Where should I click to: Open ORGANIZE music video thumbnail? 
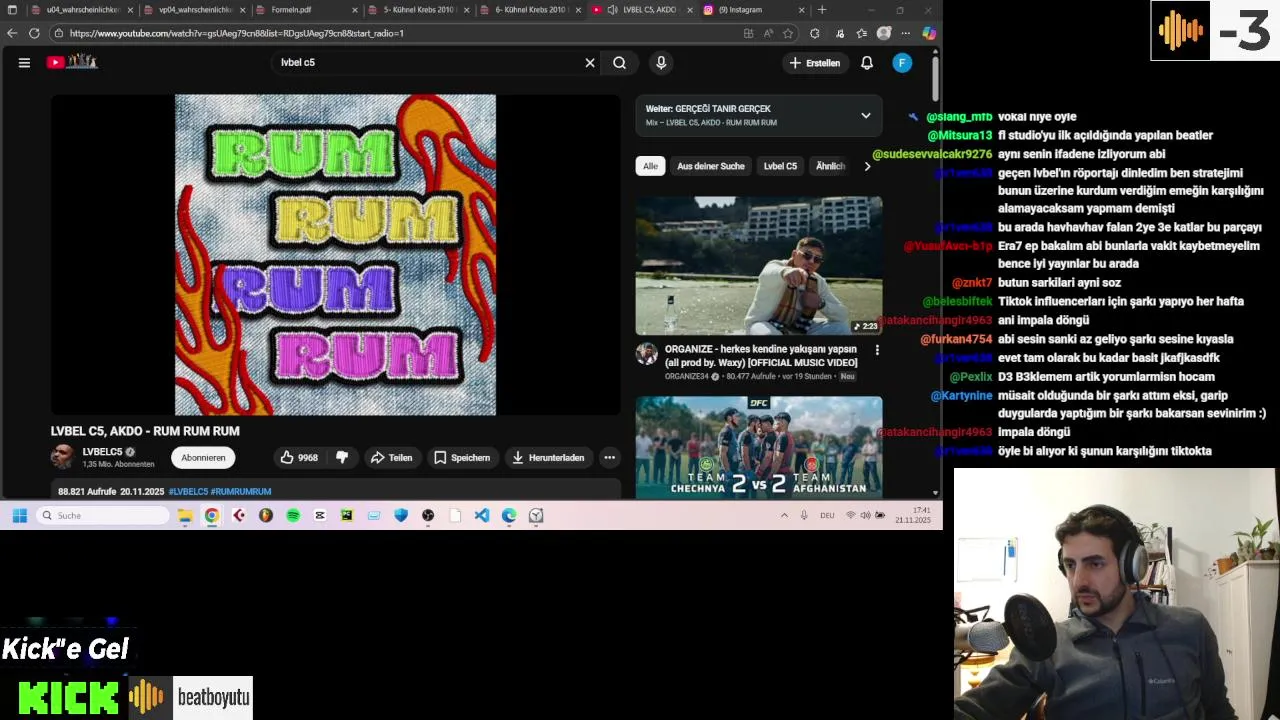(759, 265)
